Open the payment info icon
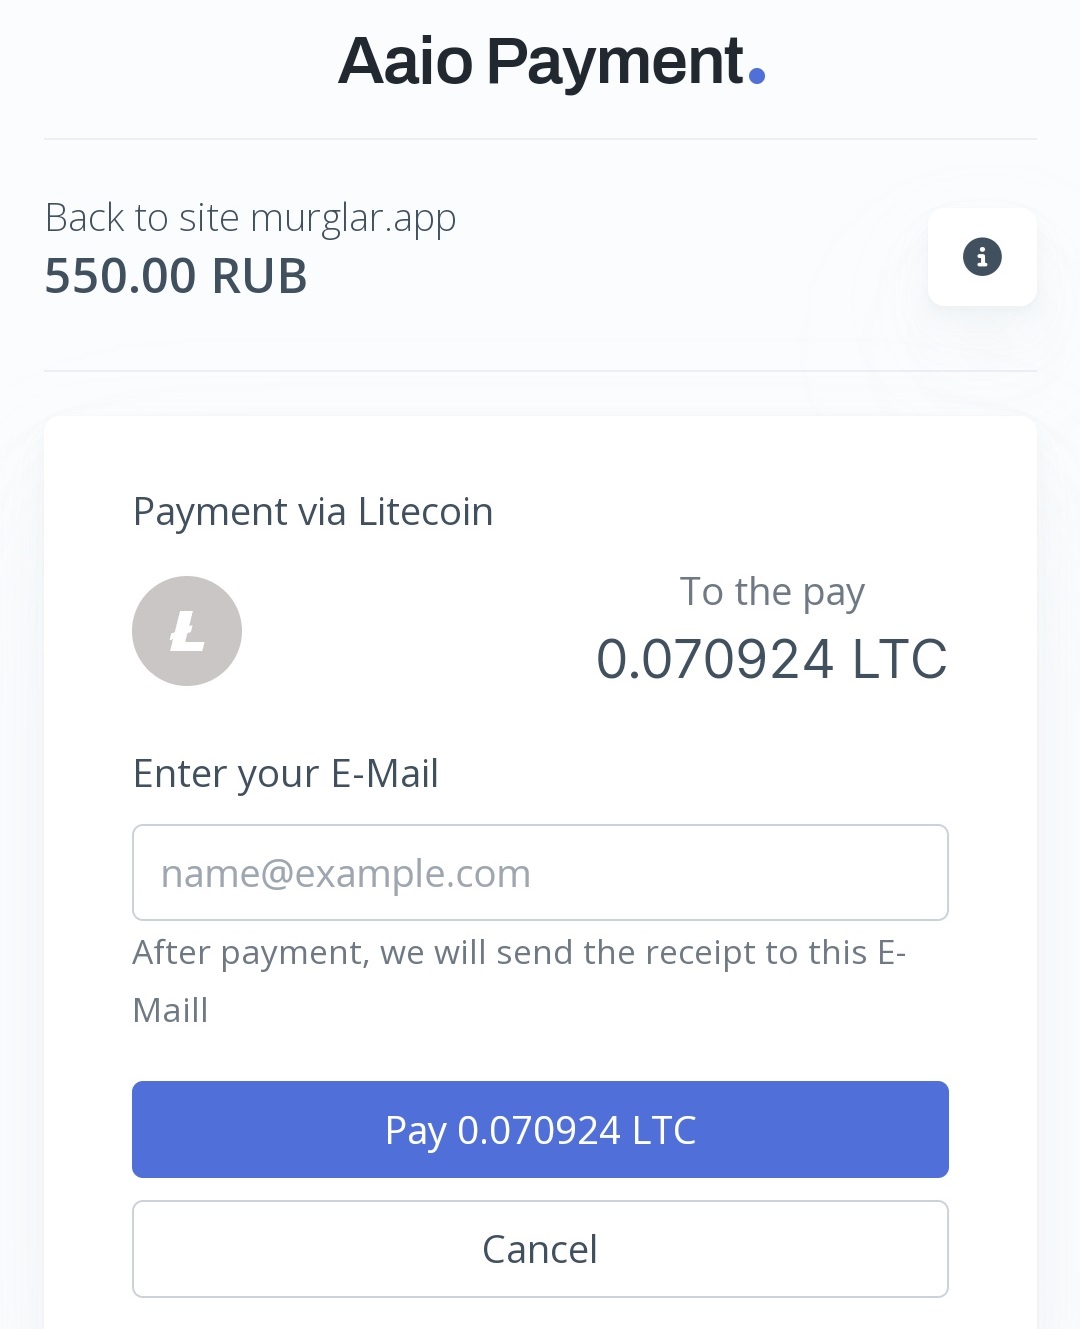Viewport: 1080px width, 1329px height. pyautogui.click(x=982, y=257)
